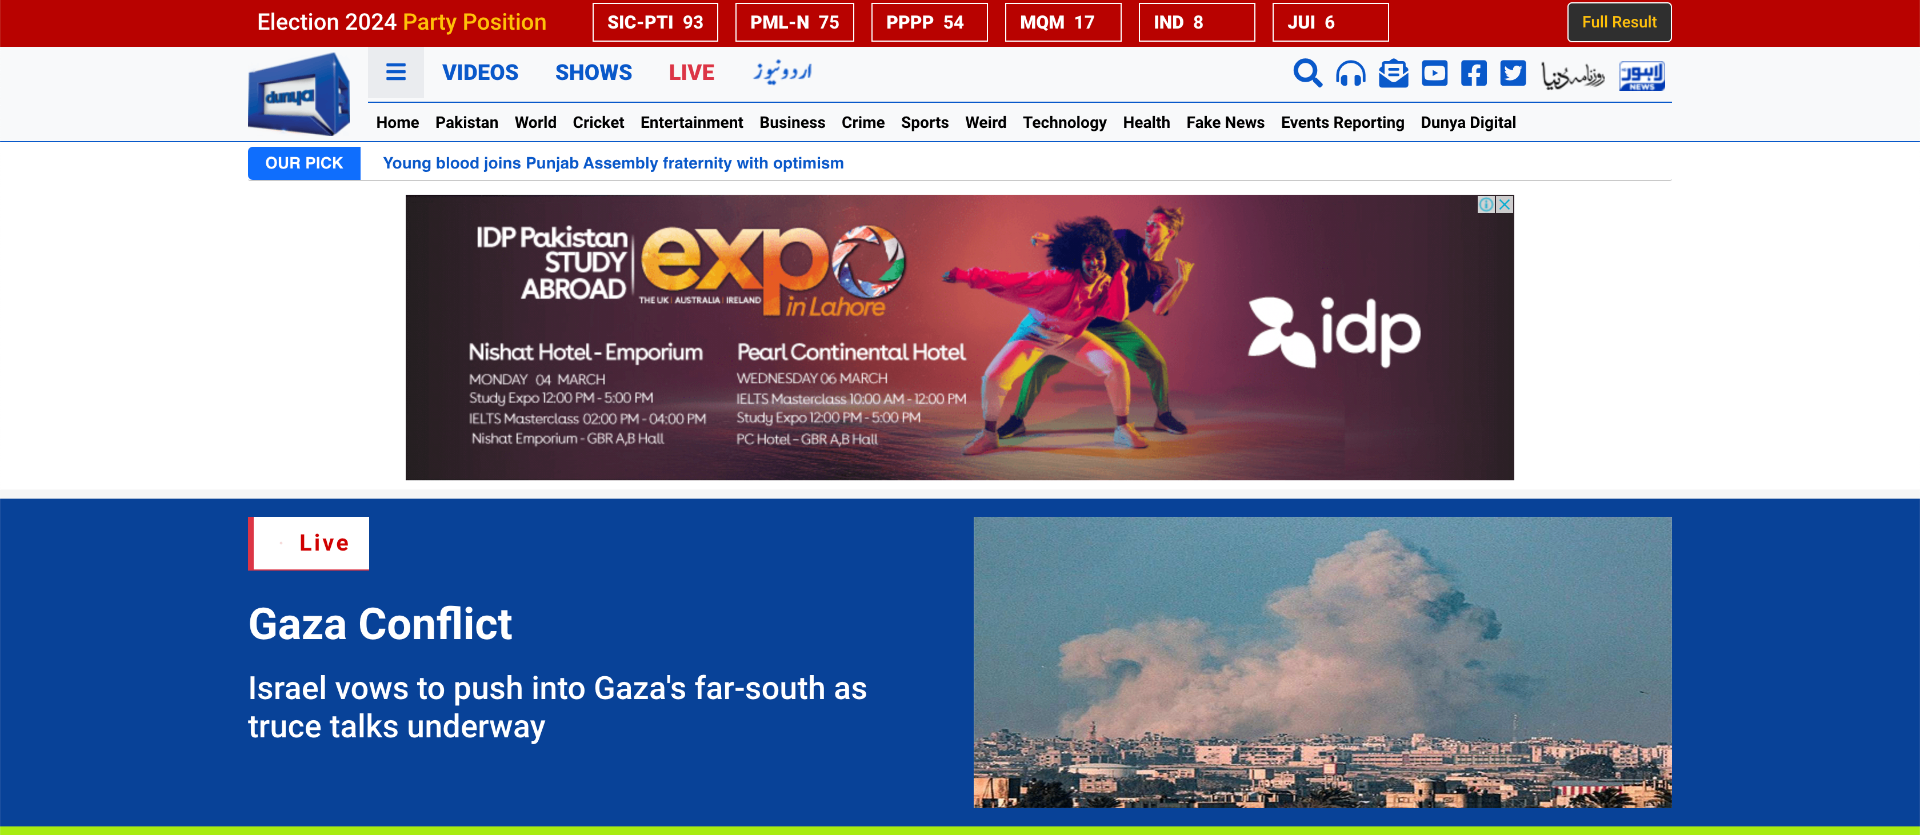Open Israel vows to push headline
This screenshot has width=1920, height=835.
[557, 707]
